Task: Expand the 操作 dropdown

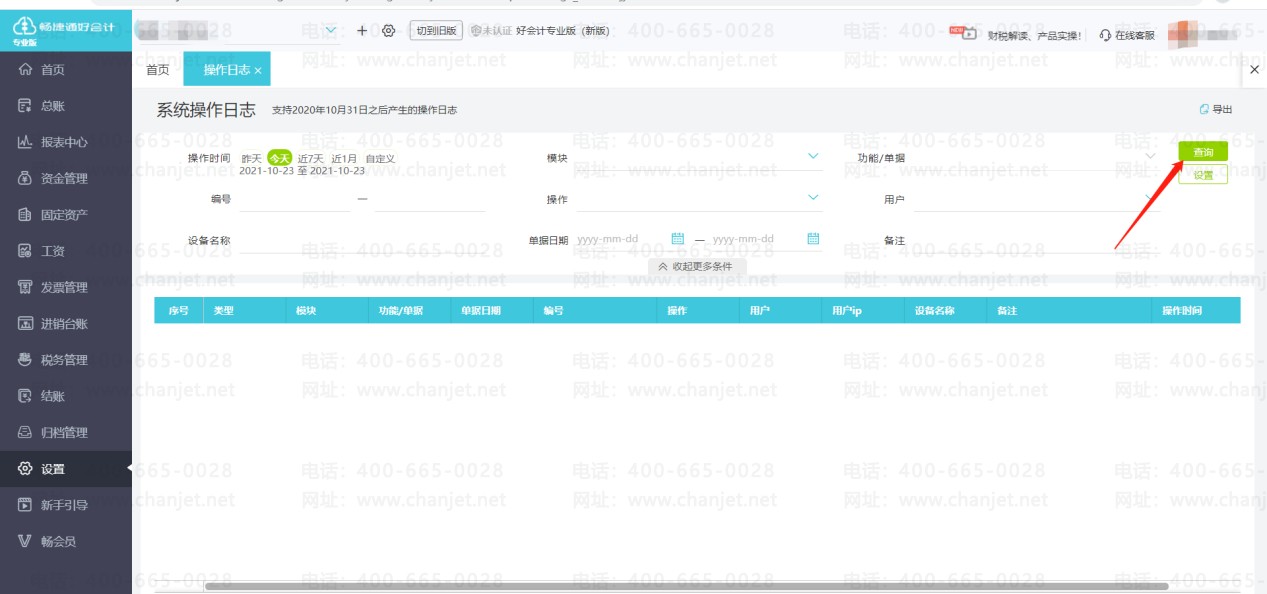Action: 812,198
